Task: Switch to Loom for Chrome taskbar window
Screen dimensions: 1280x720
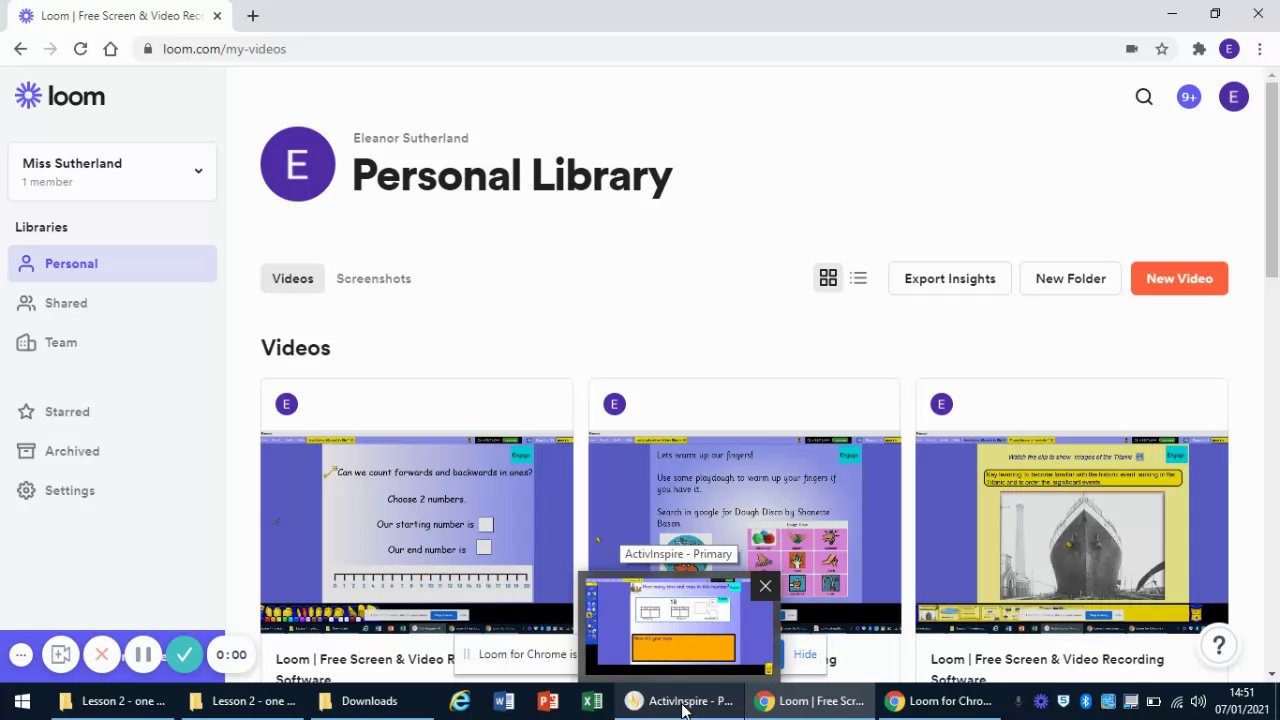Action: [x=942, y=701]
